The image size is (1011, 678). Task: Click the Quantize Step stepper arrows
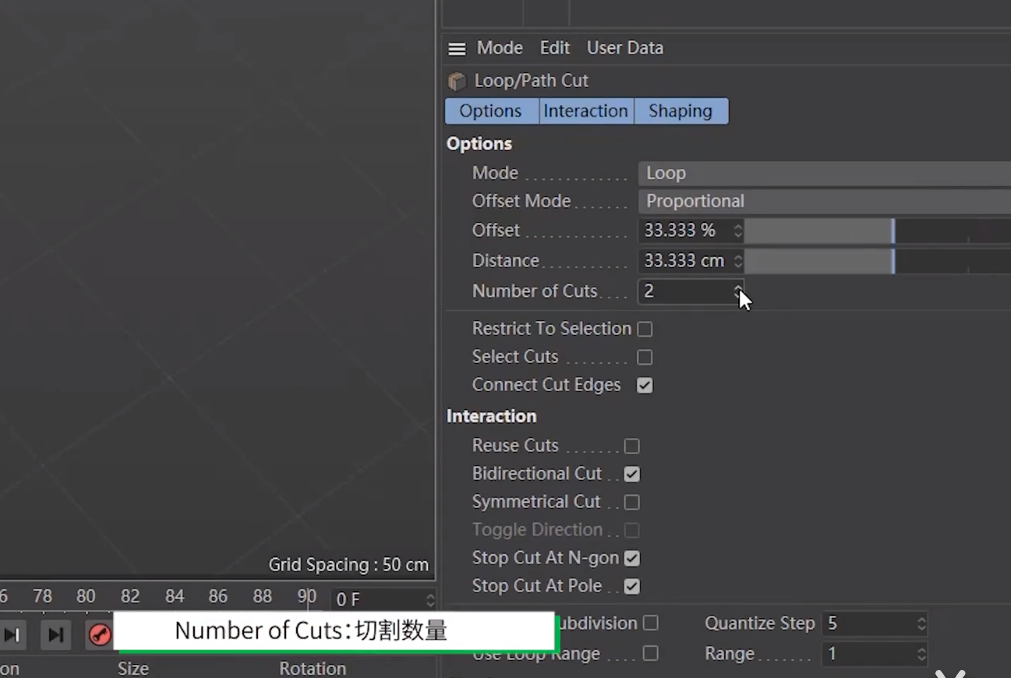(x=921, y=623)
